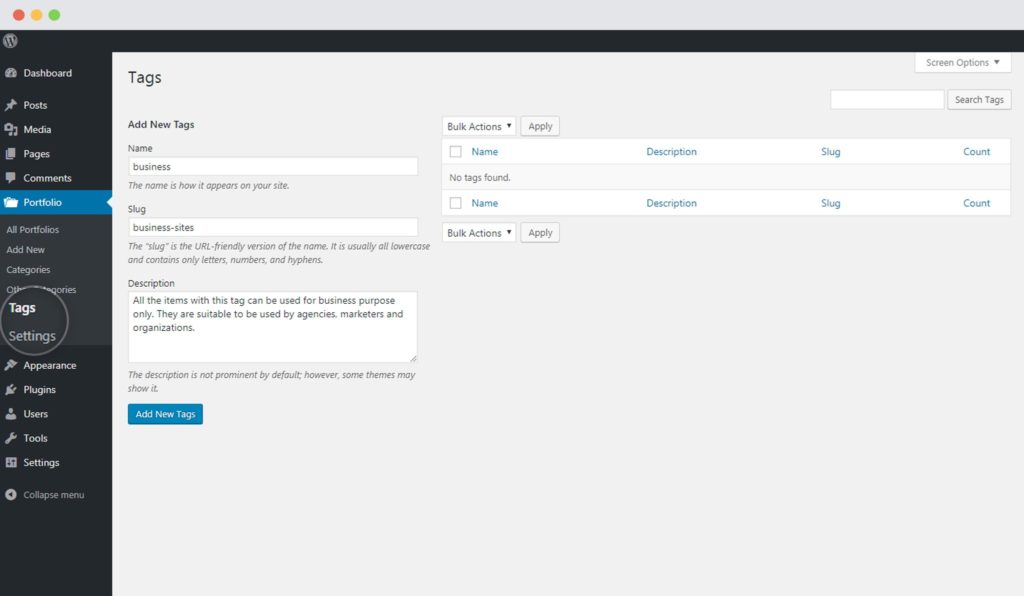Open the top Bulk Actions dropdown
This screenshot has width=1024, height=596.
[x=479, y=126]
